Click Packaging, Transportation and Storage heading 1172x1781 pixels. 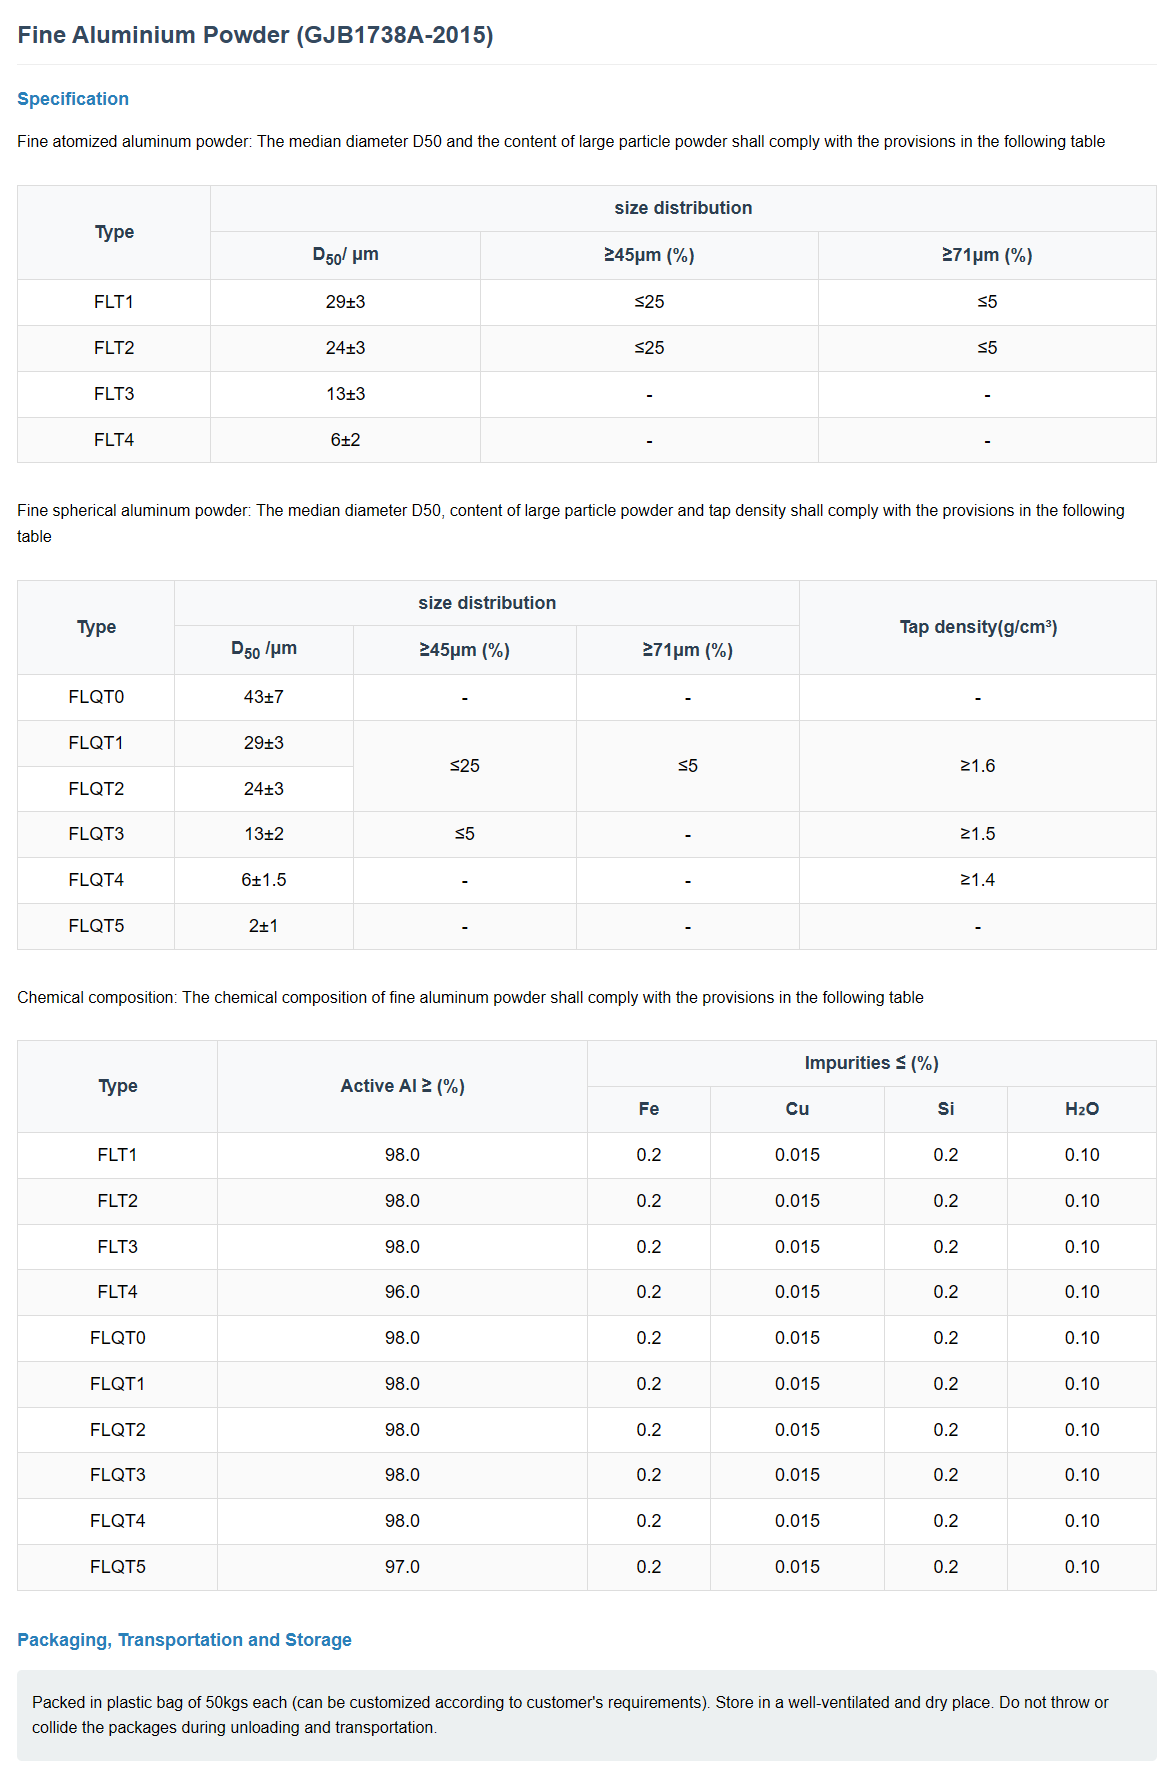pos(184,1640)
